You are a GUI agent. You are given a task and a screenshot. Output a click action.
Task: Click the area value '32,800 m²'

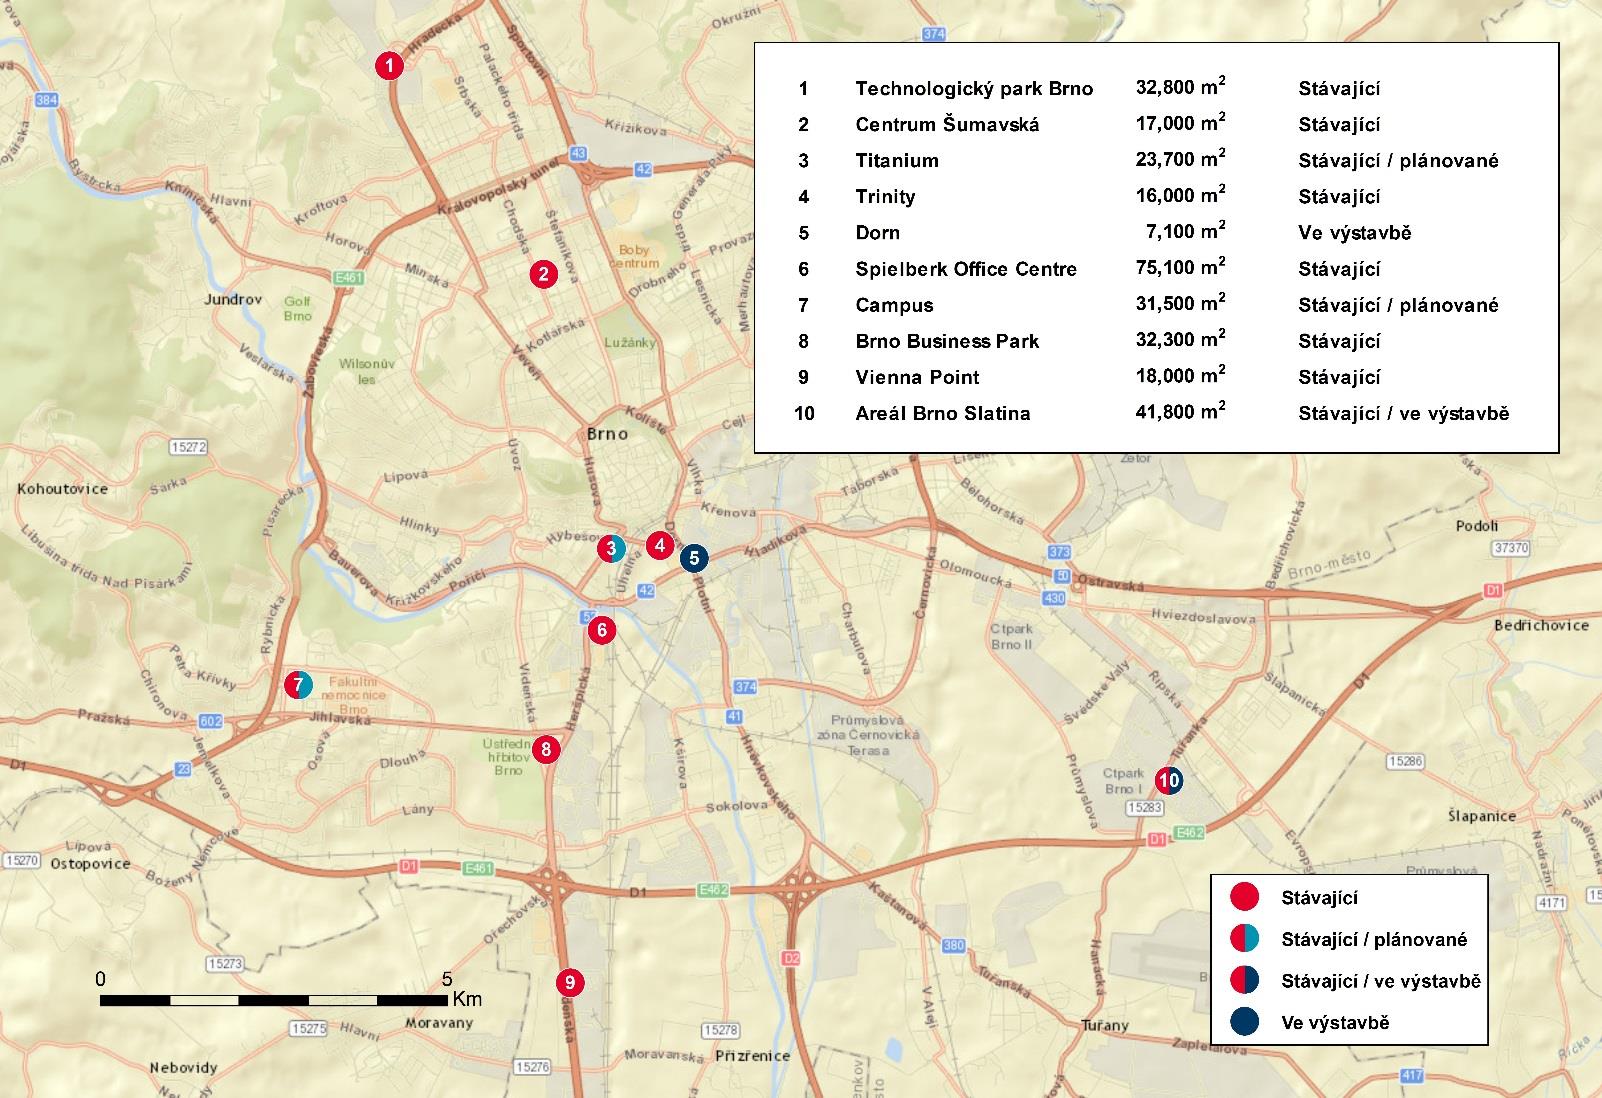(1181, 86)
